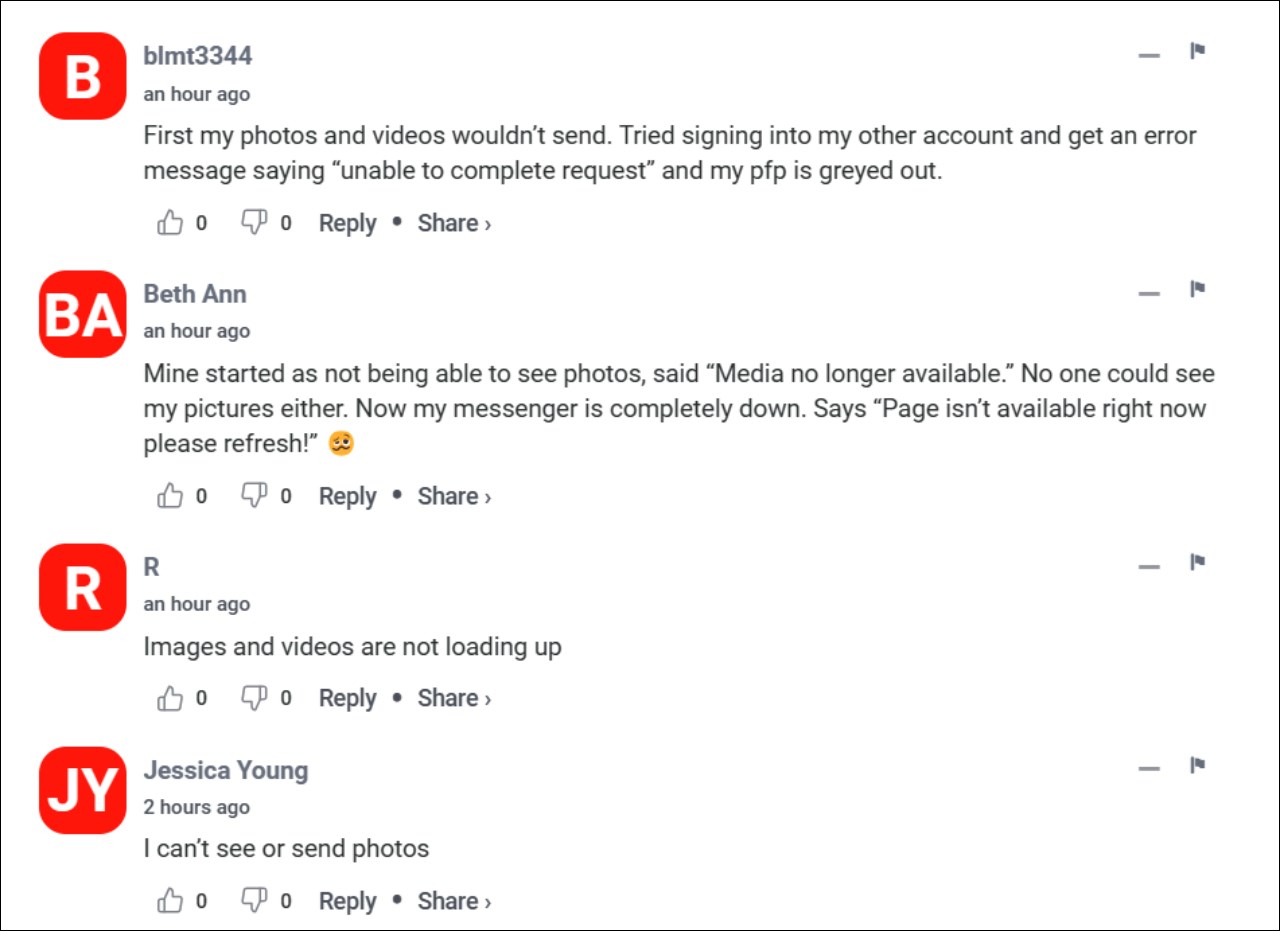This screenshot has height=931, width=1280.
Task: Toggle collapse on Beth Ann's comment
Action: point(1148,292)
